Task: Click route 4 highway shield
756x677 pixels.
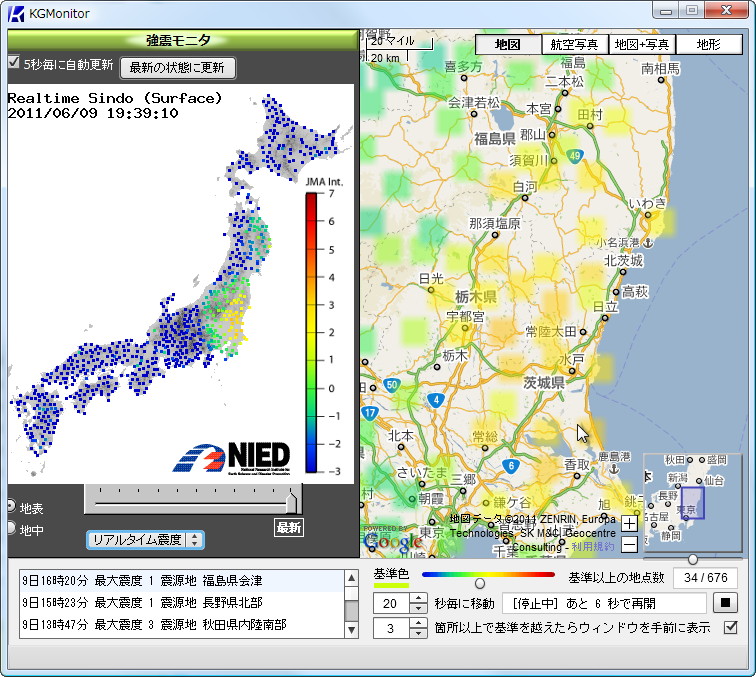Action: 436,400
